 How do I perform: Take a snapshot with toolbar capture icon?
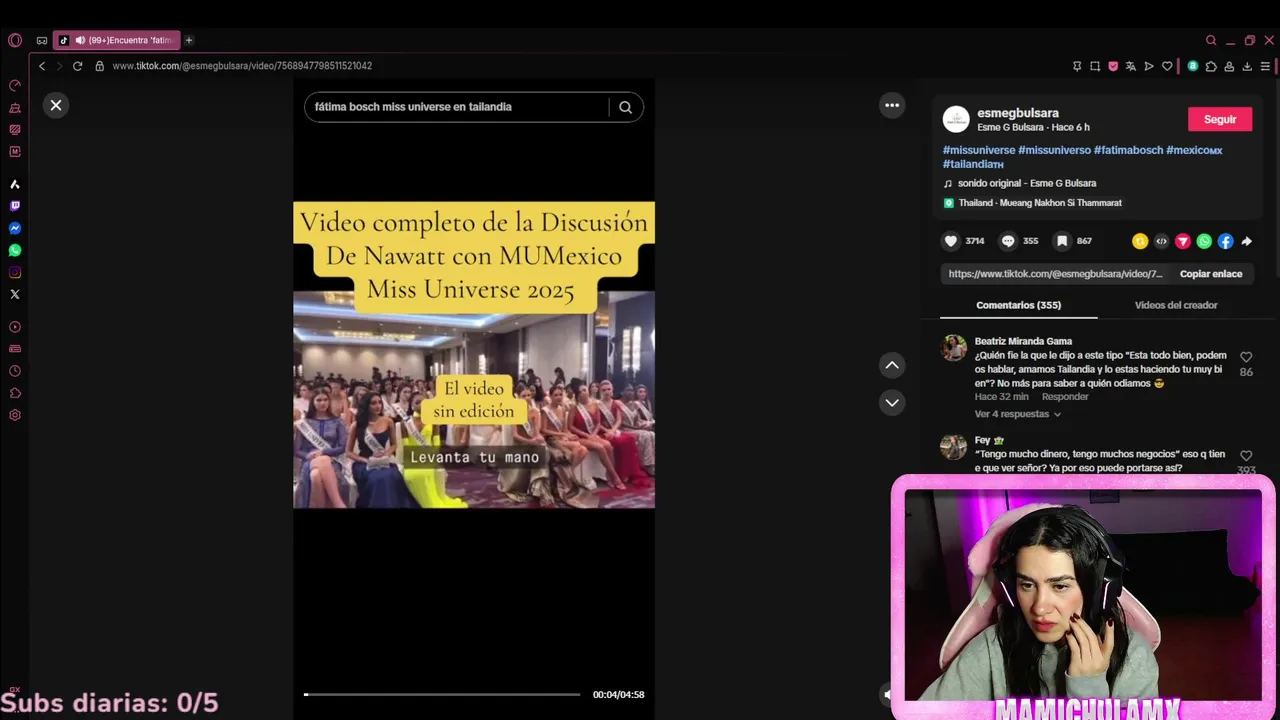click(1095, 66)
